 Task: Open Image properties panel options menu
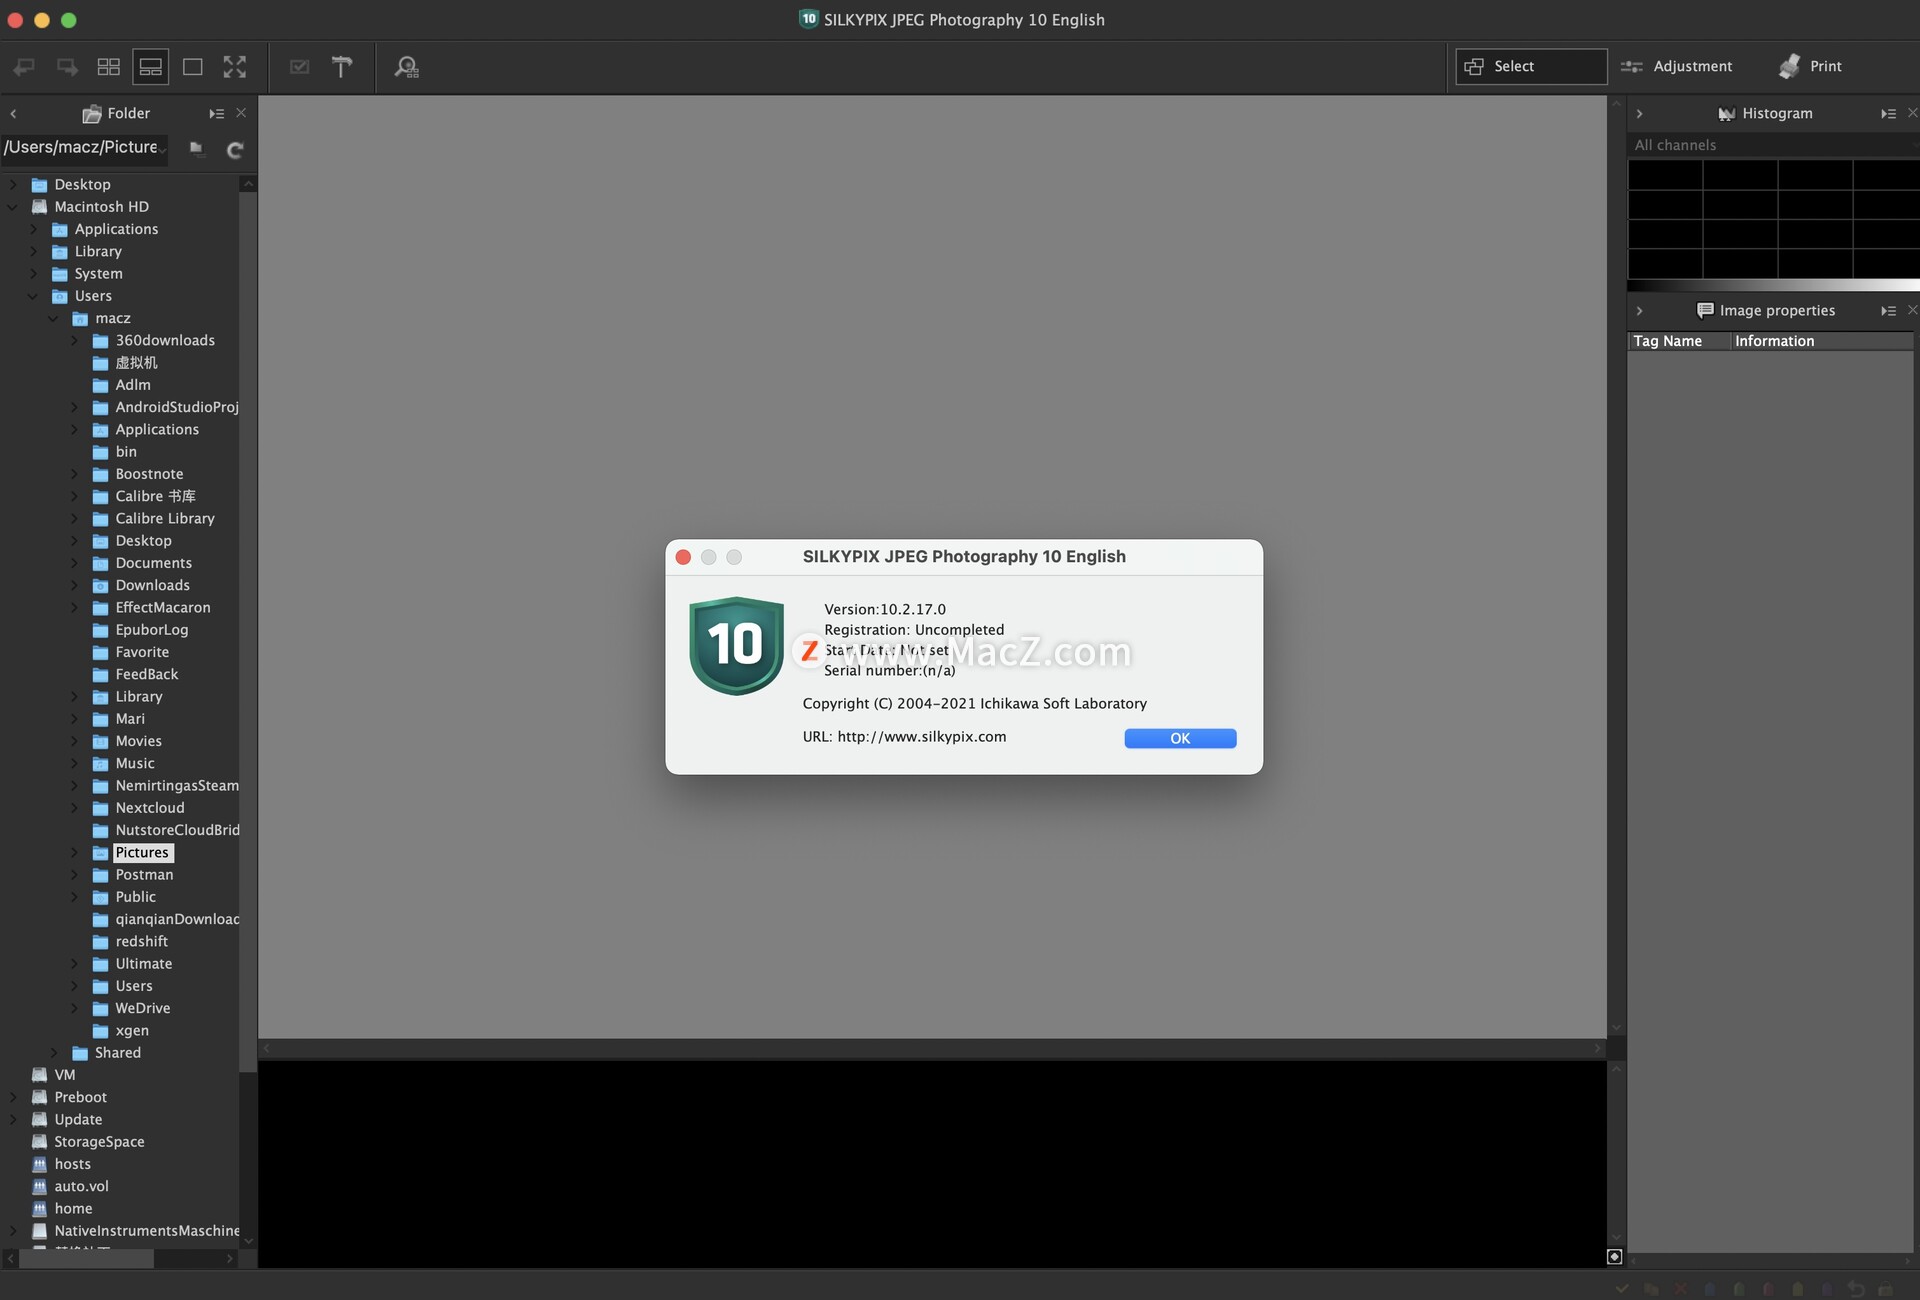point(1888,311)
